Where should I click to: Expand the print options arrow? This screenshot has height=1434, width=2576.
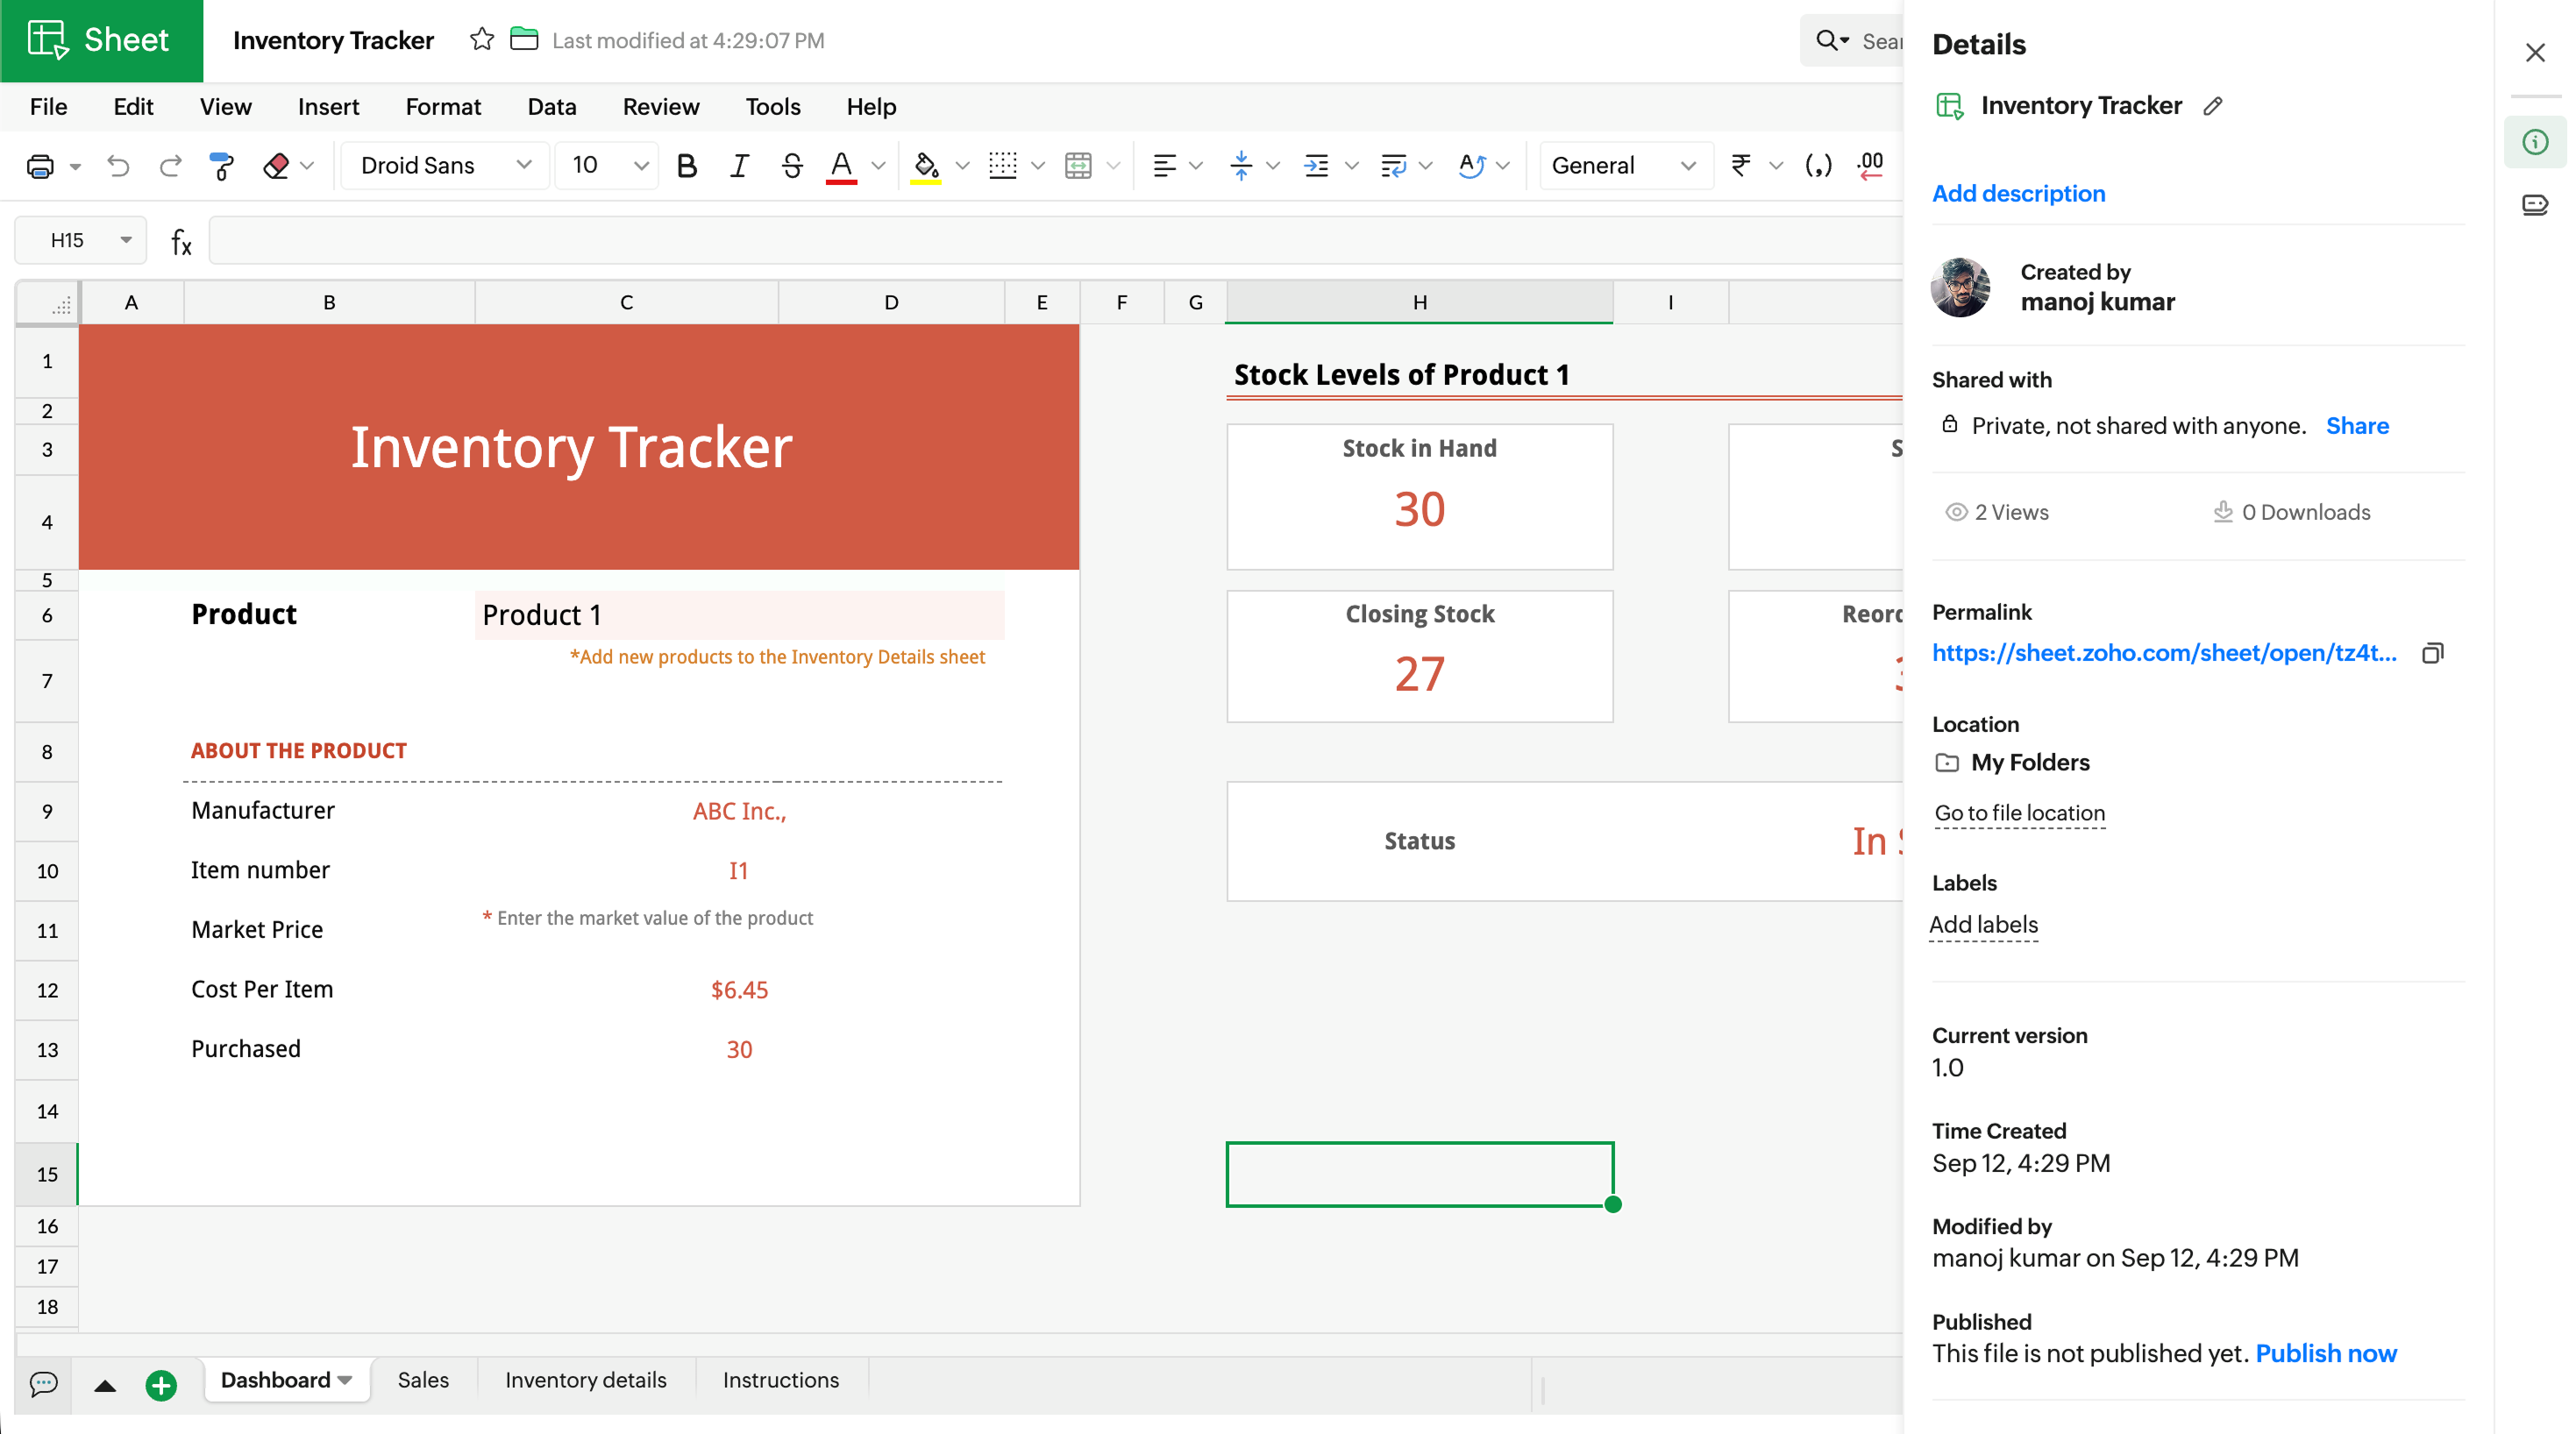[75, 167]
